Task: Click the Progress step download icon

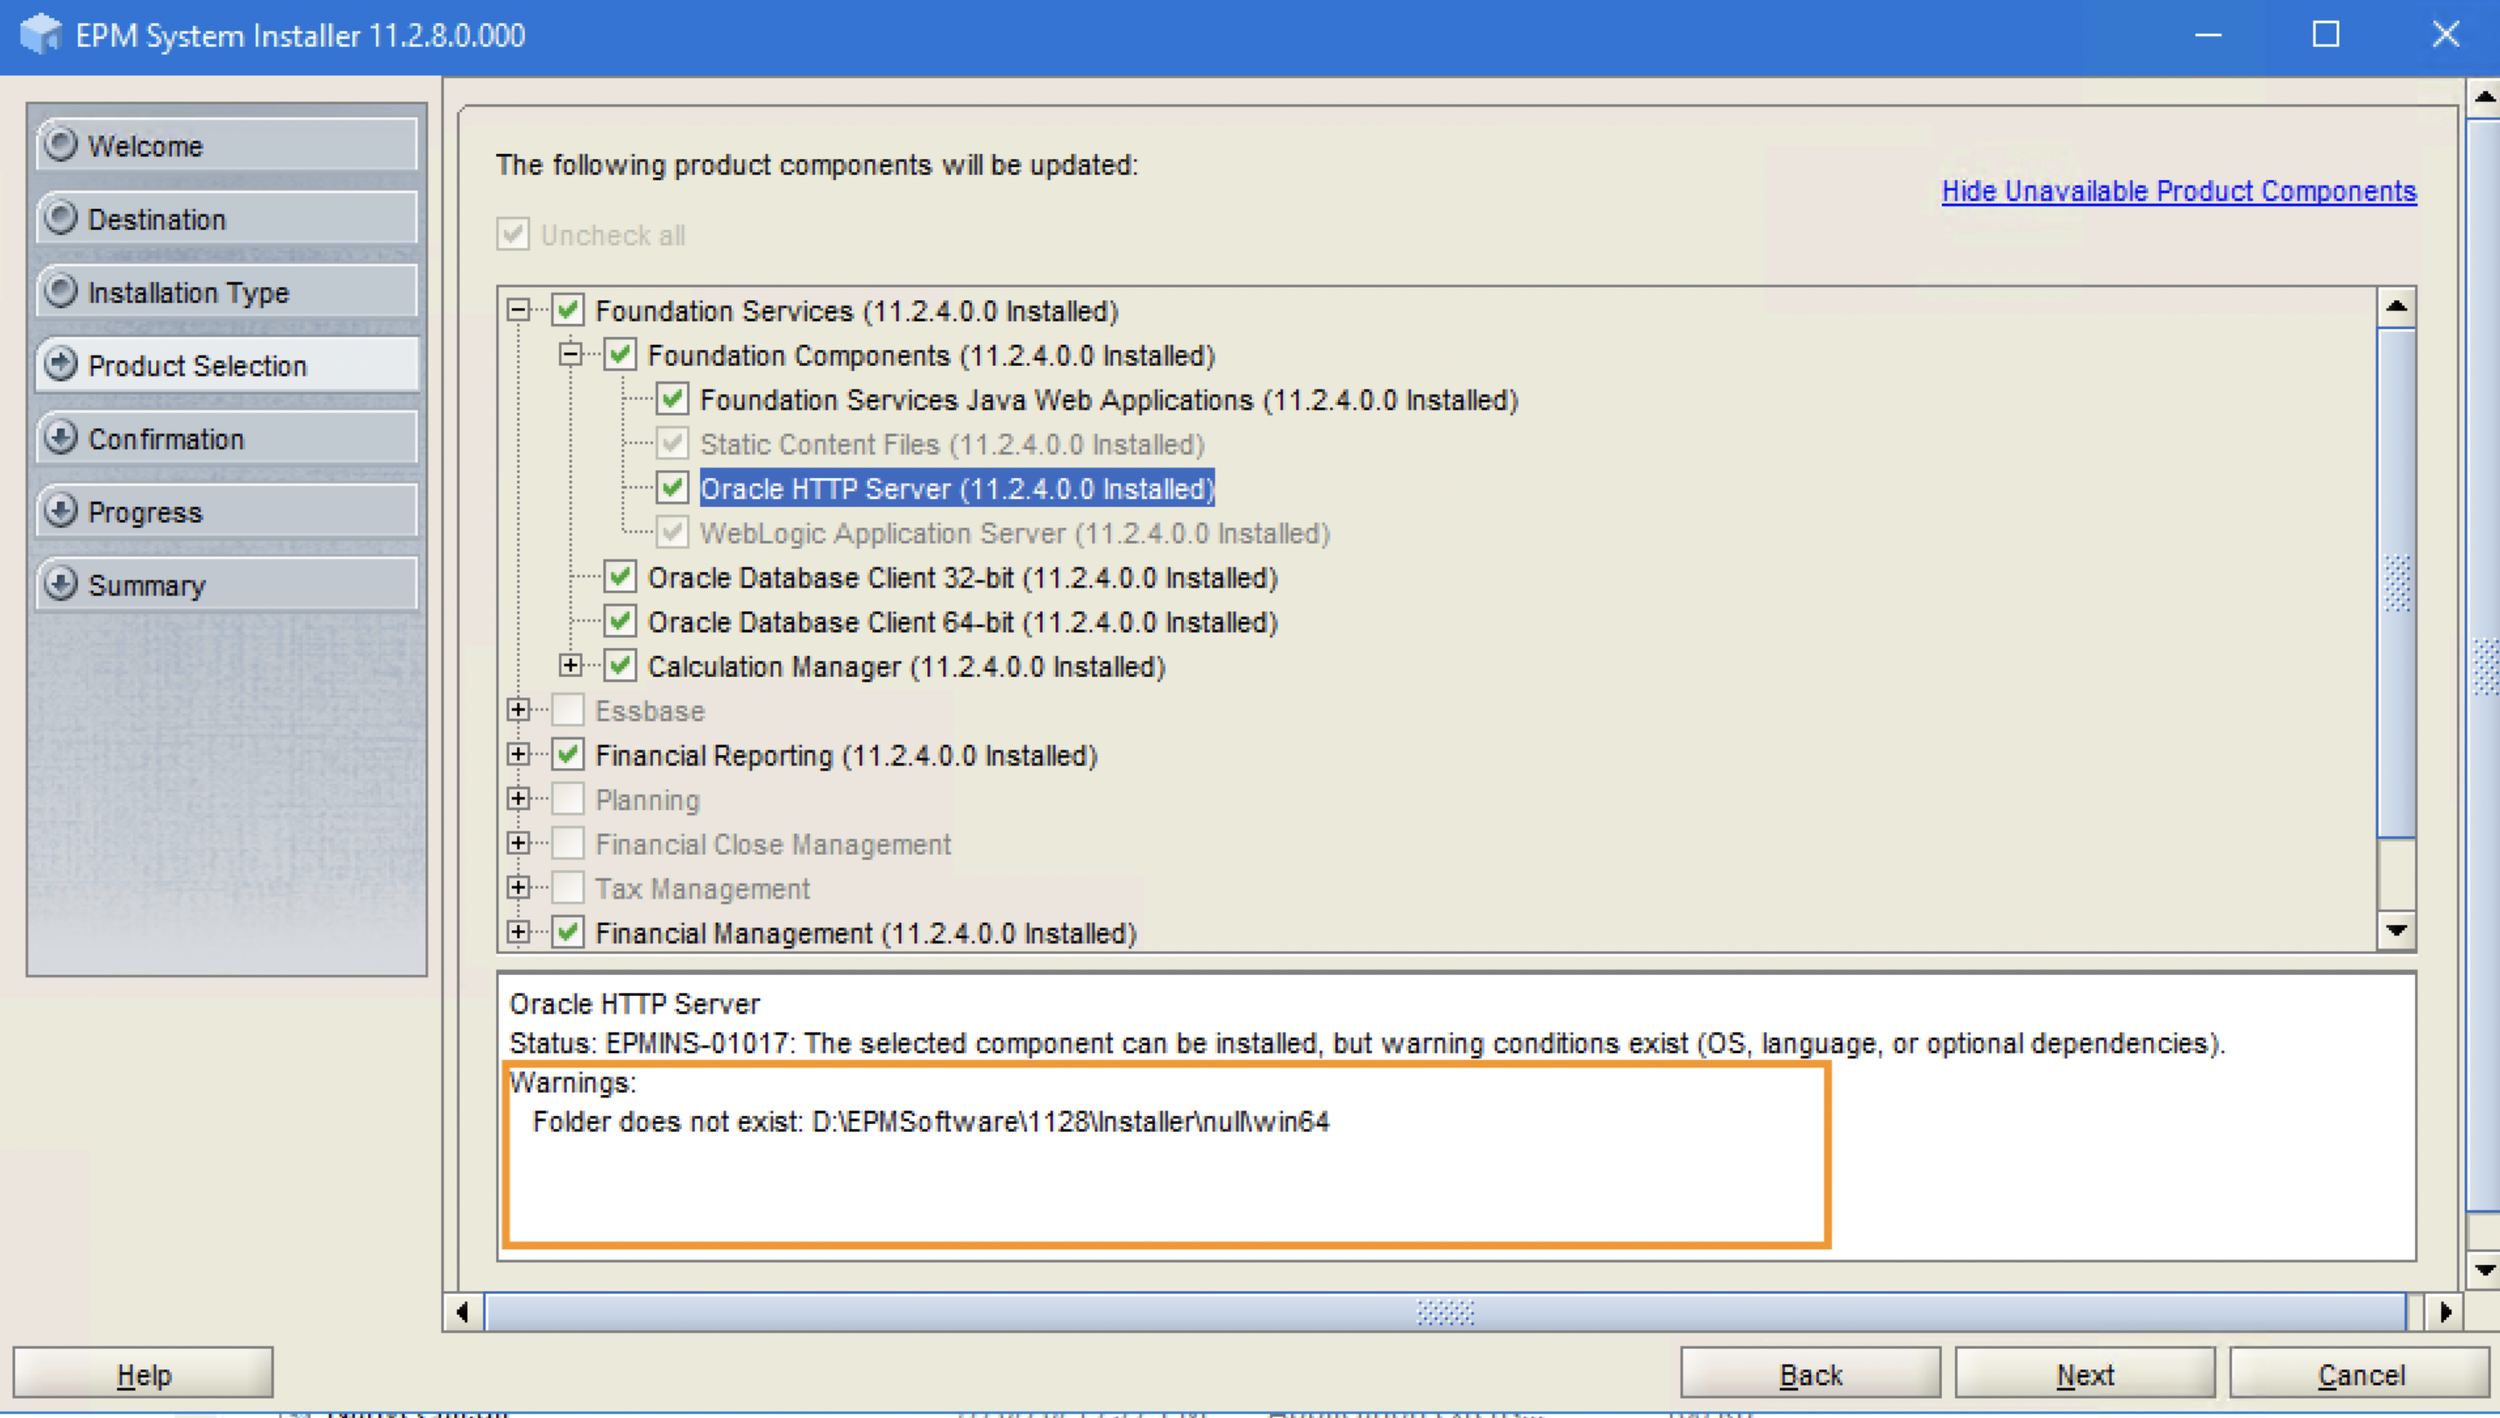Action: pyautogui.click(x=61, y=510)
